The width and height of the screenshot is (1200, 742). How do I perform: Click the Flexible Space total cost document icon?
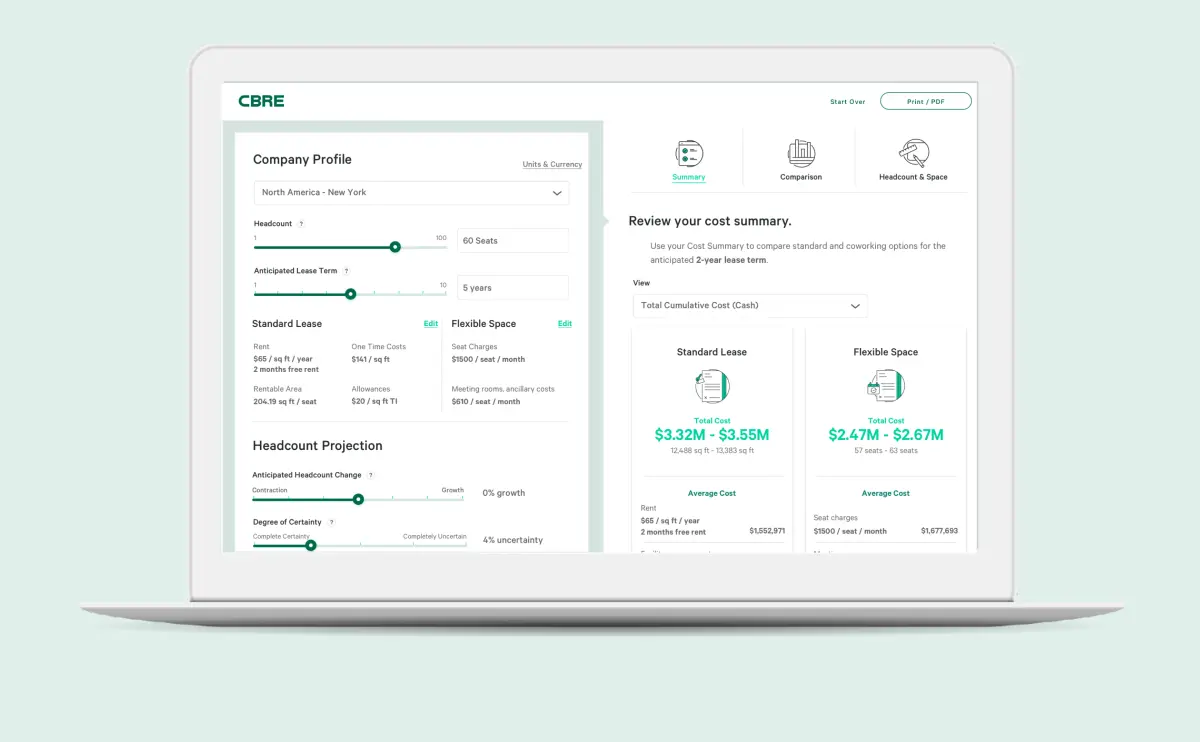pyautogui.click(x=885, y=385)
